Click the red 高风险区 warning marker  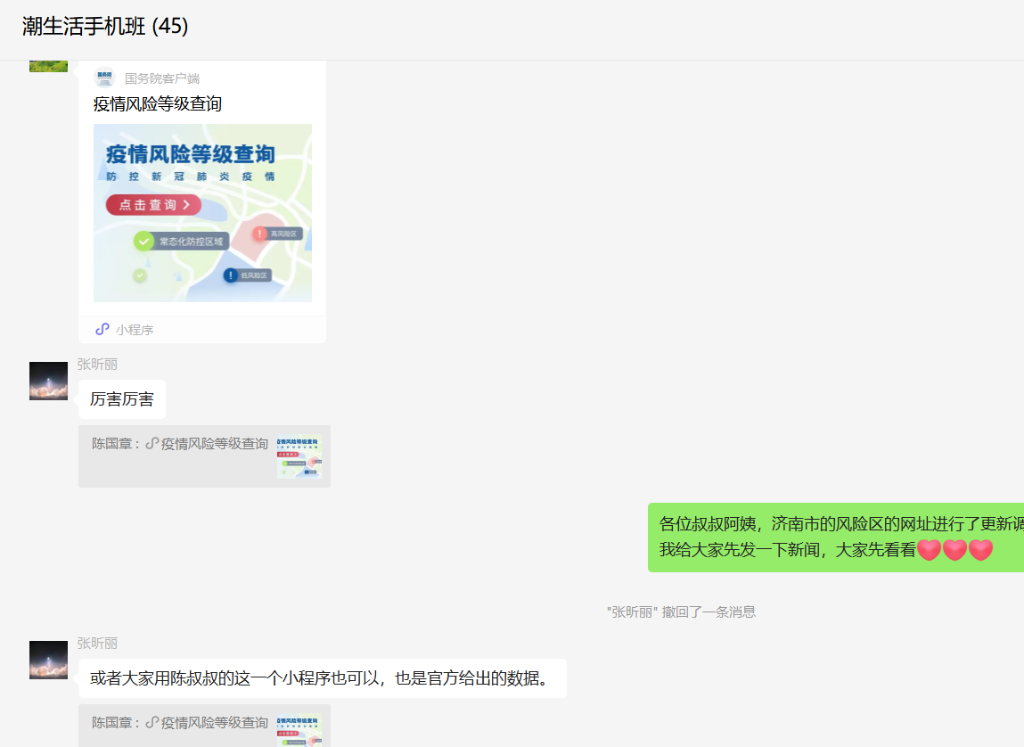pos(260,234)
